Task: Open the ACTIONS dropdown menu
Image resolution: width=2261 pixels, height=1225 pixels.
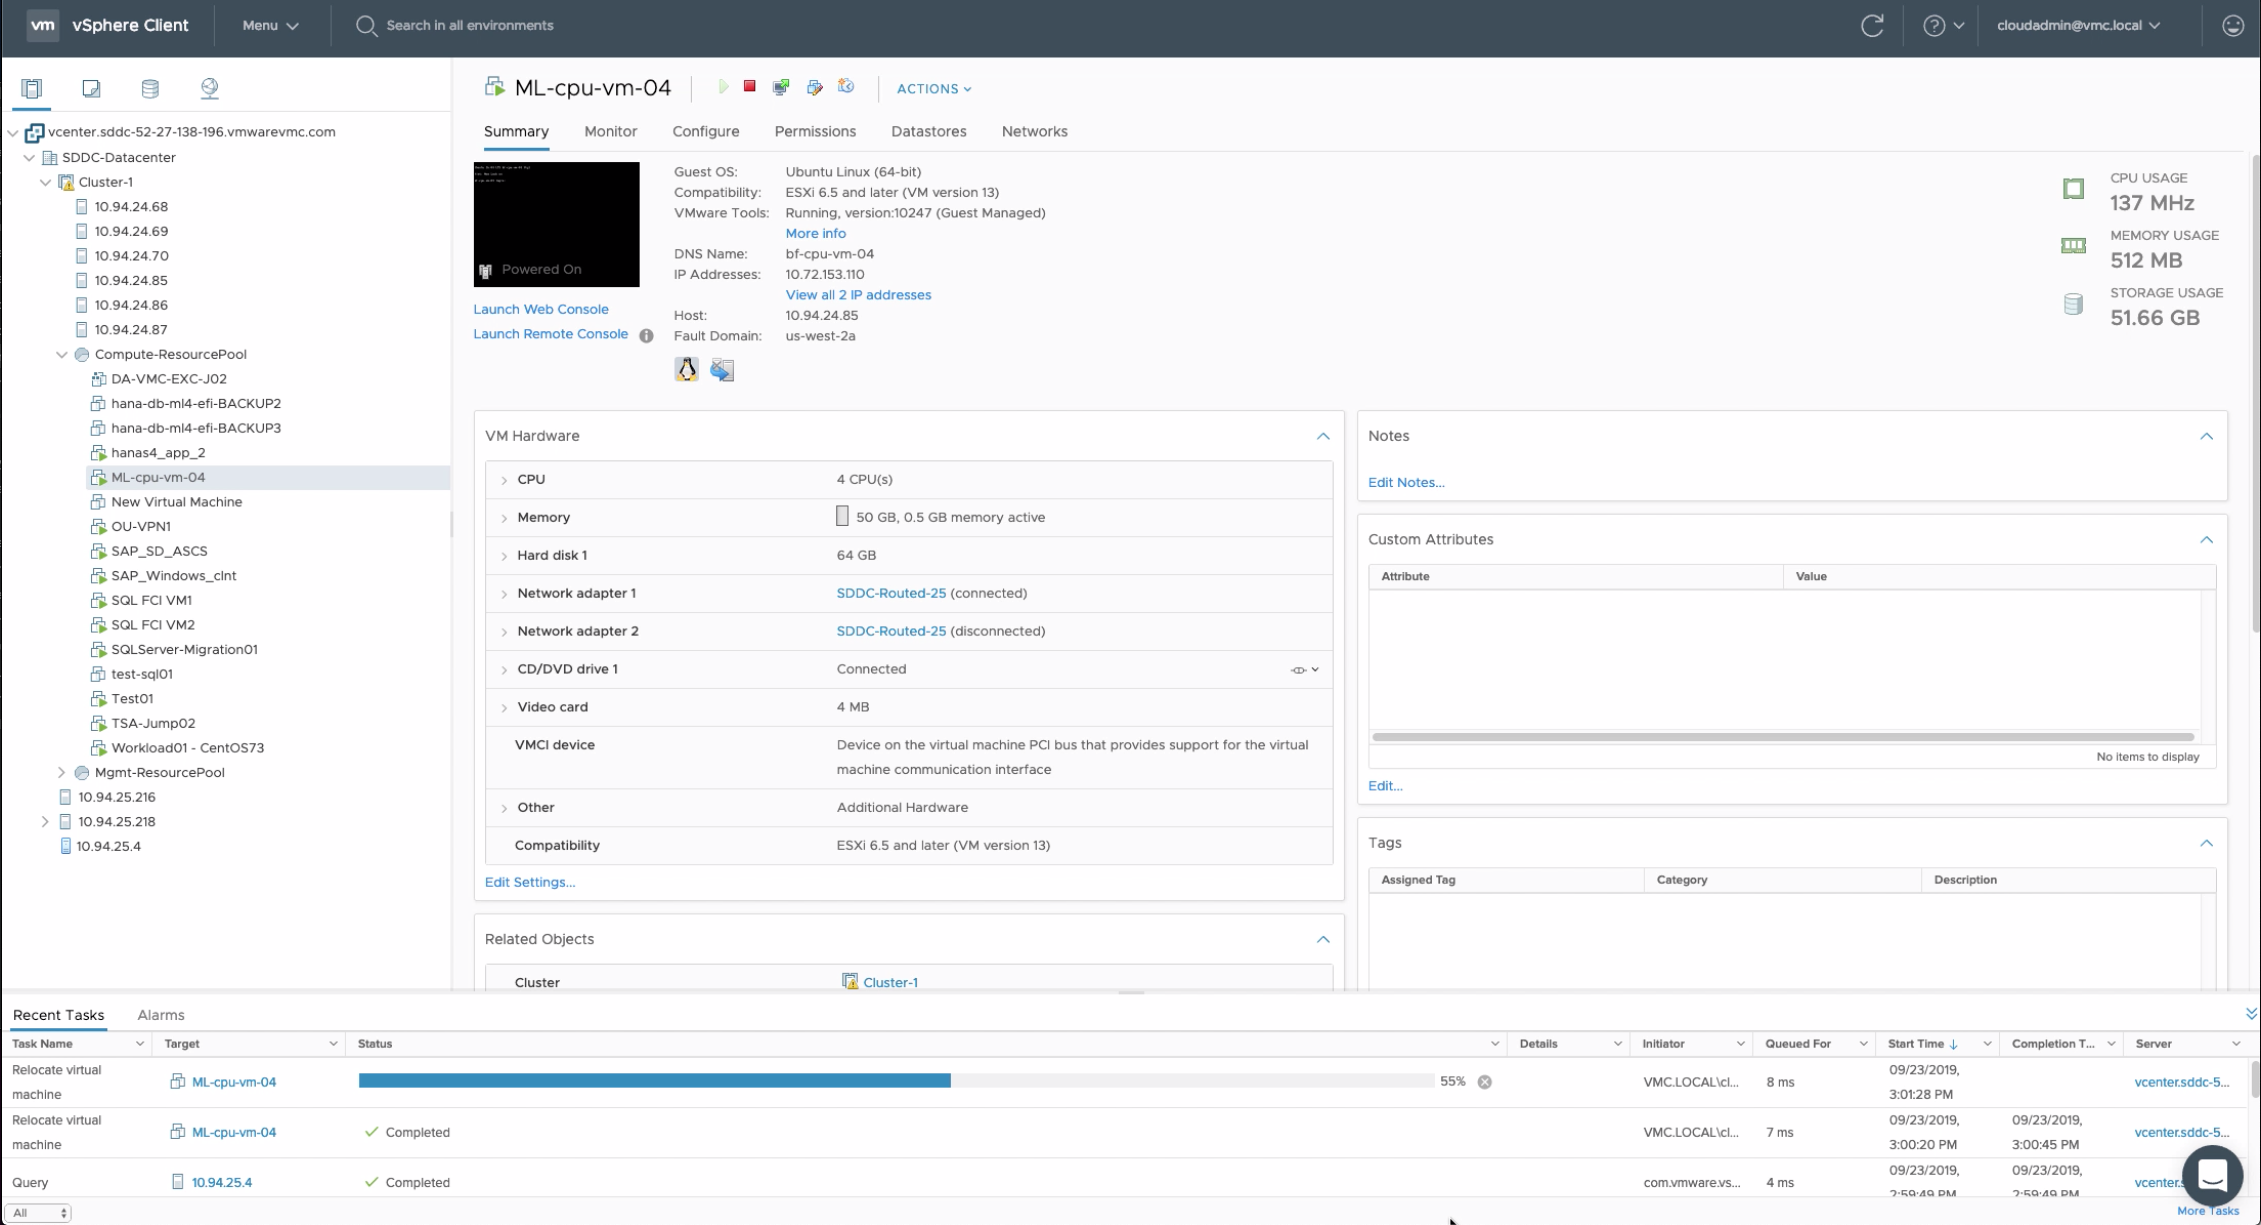Action: pyautogui.click(x=933, y=89)
